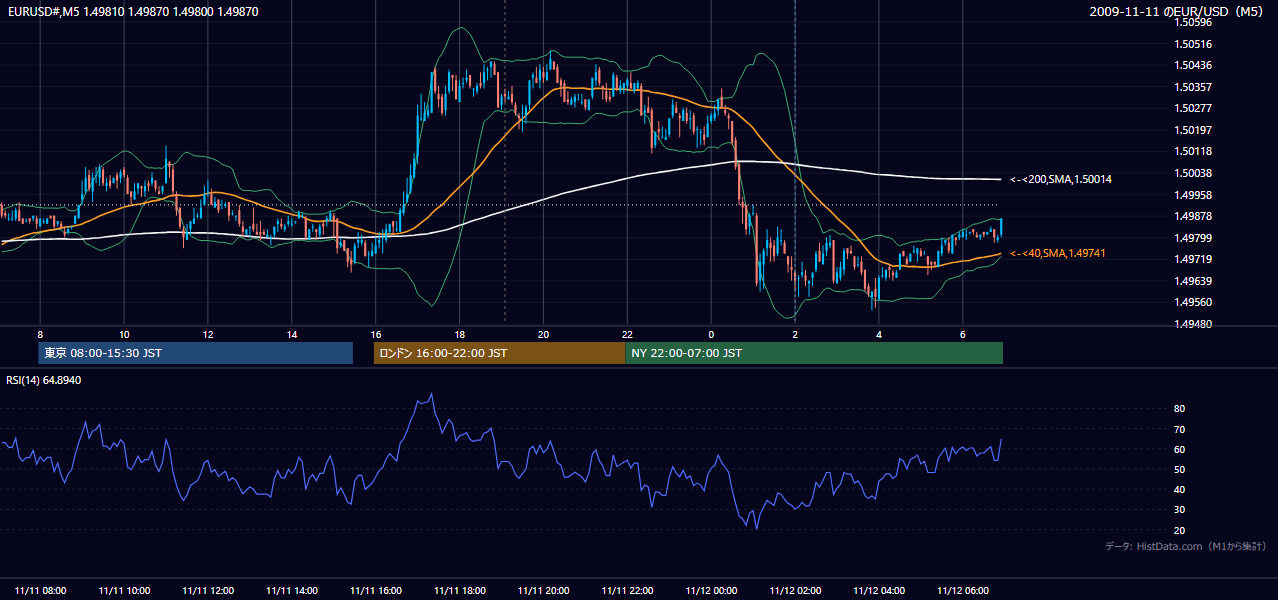Click hour label 16 under price chart
1278x600 pixels.
click(x=376, y=334)
